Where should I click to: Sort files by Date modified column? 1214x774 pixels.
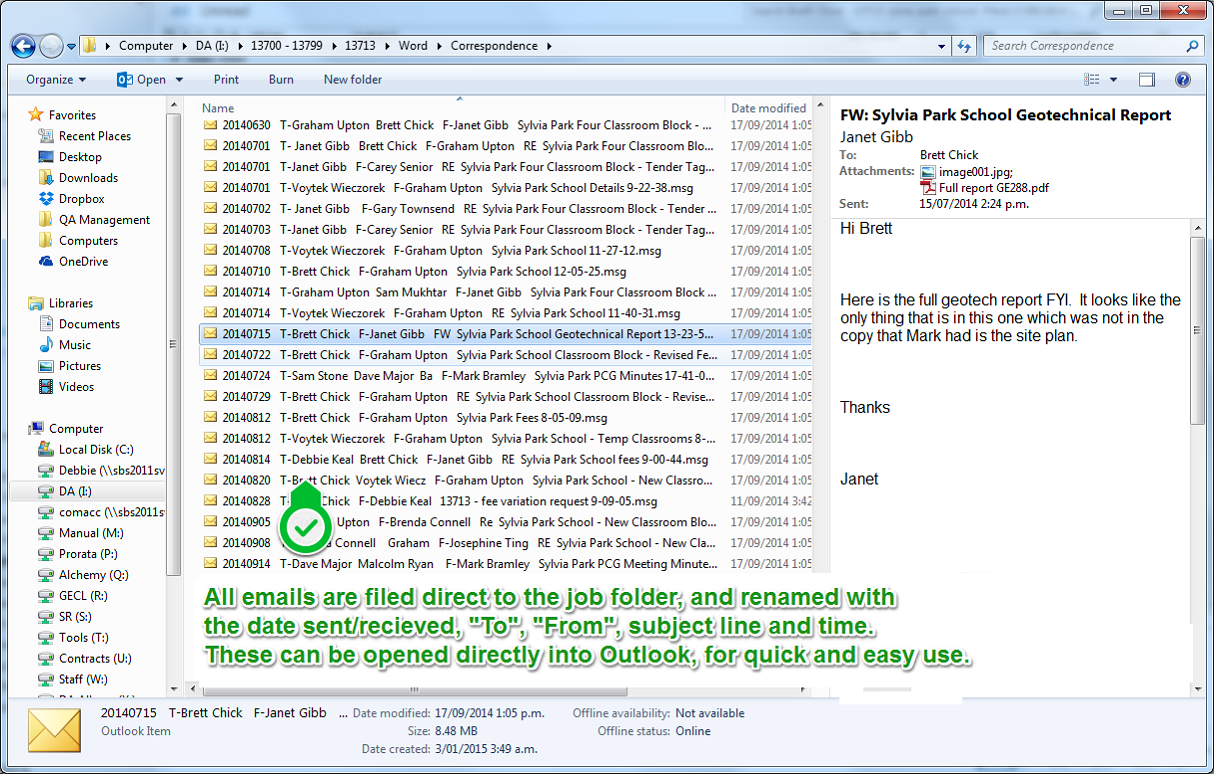tap(768, 108)
